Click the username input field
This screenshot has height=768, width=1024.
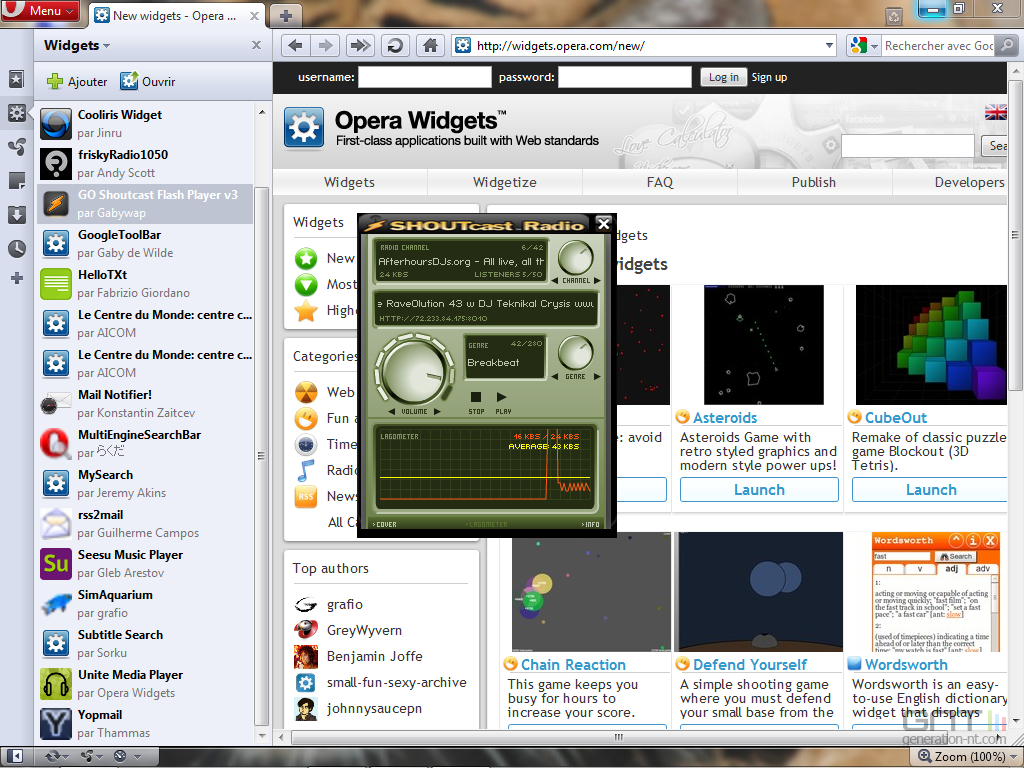pyautogui.click(x=424, y=77)
